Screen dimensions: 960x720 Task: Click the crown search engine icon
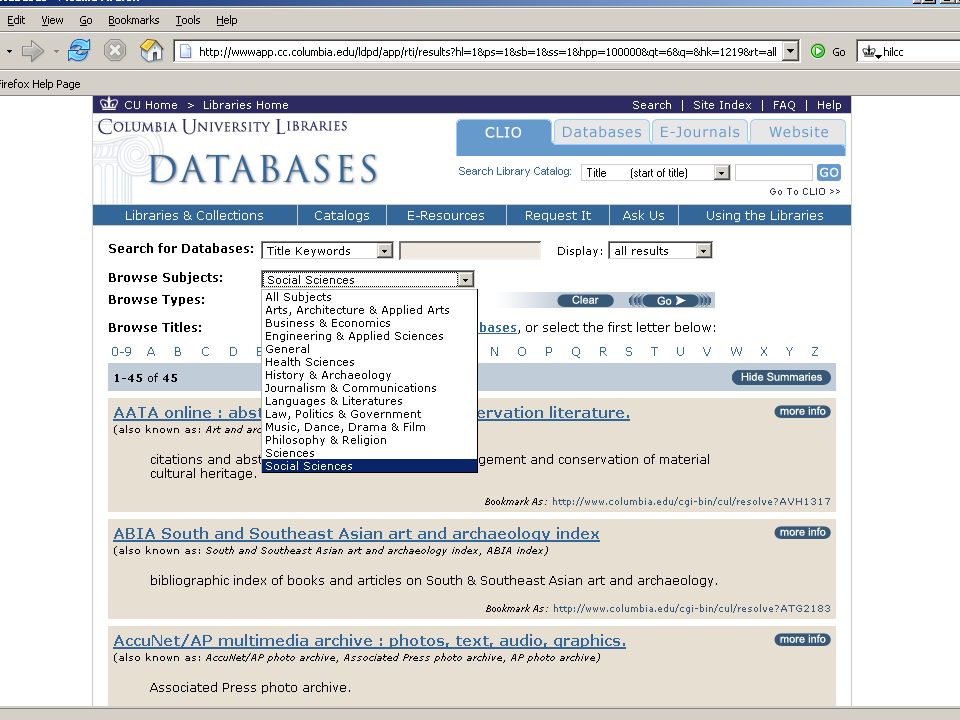tap(869, 52)
